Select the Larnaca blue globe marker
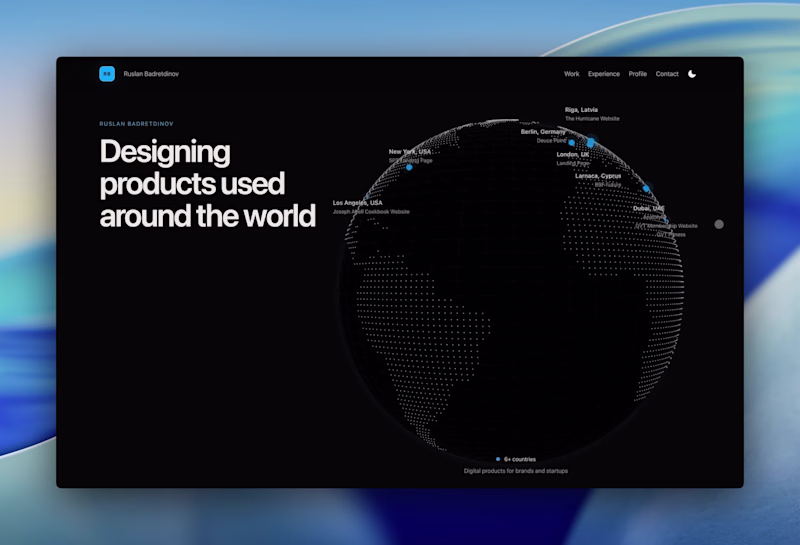Image resolution: width=800 pixels, height=545 pixels. [x=646, y=189]
